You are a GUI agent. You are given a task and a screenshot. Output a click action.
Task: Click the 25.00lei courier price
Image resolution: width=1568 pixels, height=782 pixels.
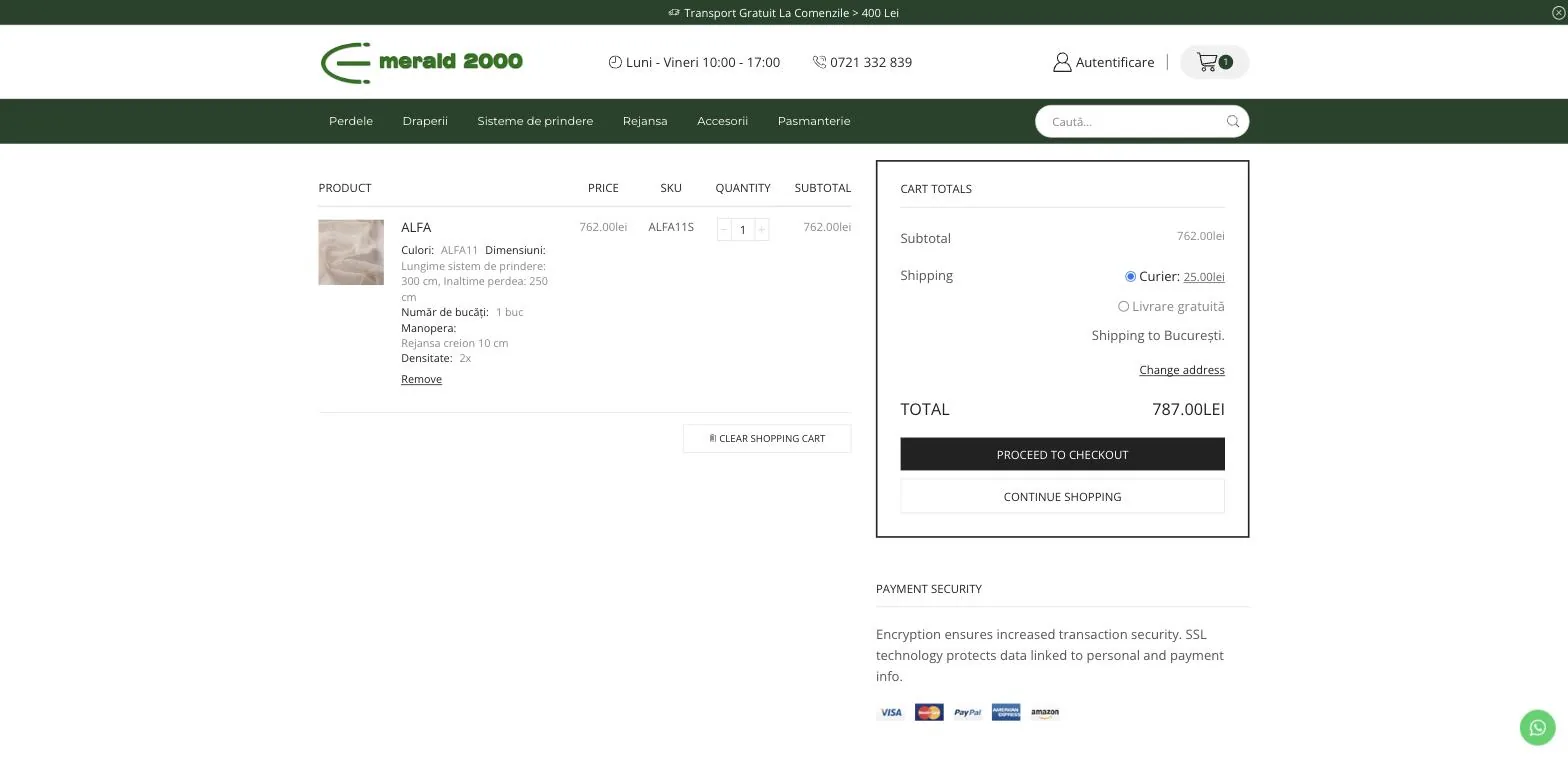(1204, 277)
